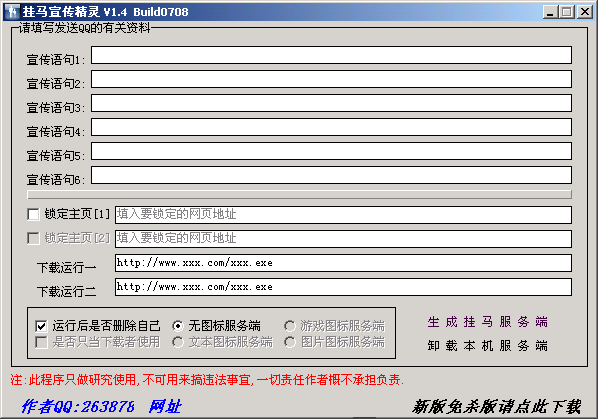Maximize the window

click(x=566, y=12)
